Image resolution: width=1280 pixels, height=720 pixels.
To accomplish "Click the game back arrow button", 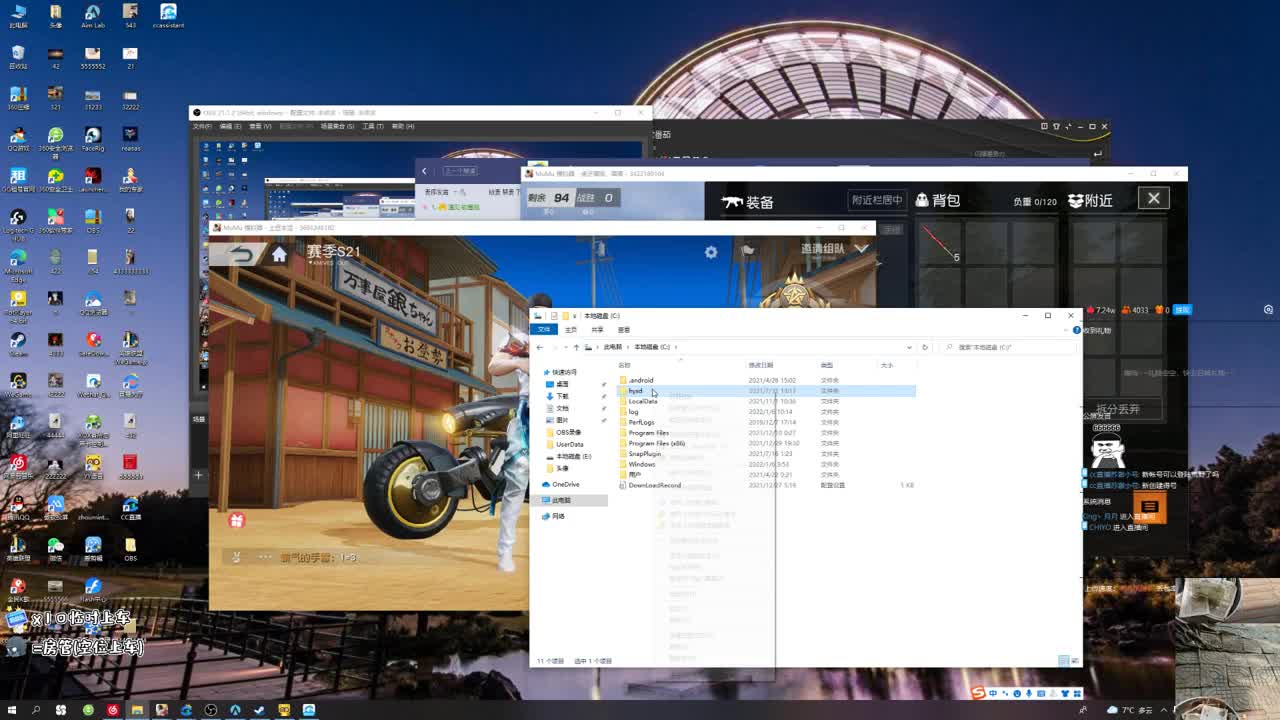I will pyautogui.click(x=240, y=254).
